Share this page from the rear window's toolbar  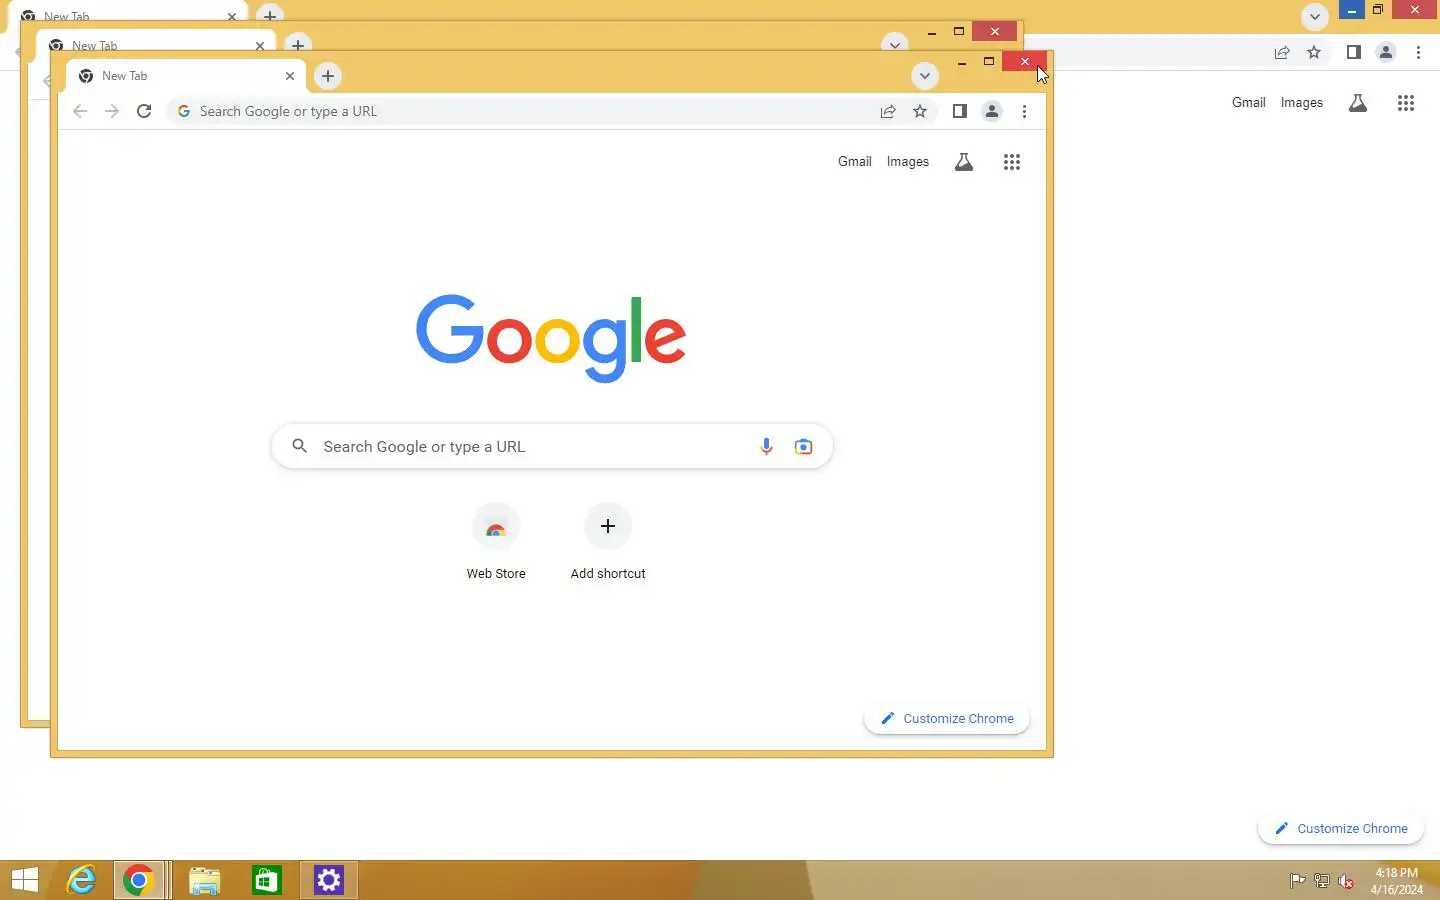click(x=1282, y=52)
